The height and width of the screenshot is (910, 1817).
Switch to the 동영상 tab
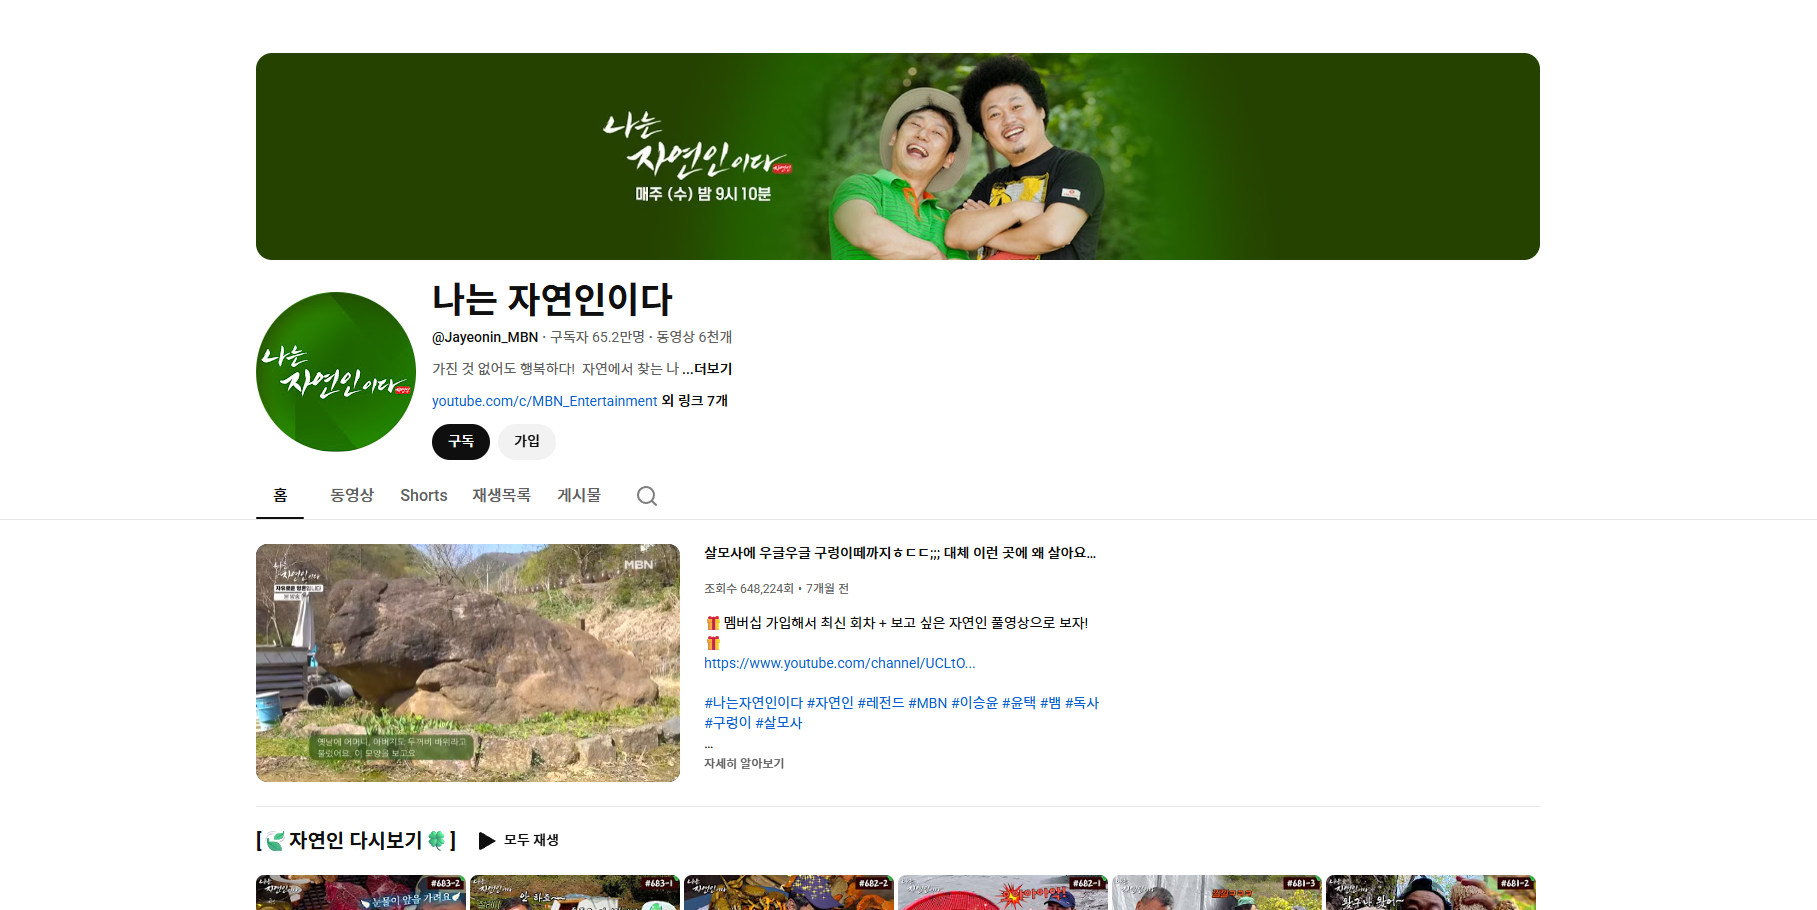[352, 496]
